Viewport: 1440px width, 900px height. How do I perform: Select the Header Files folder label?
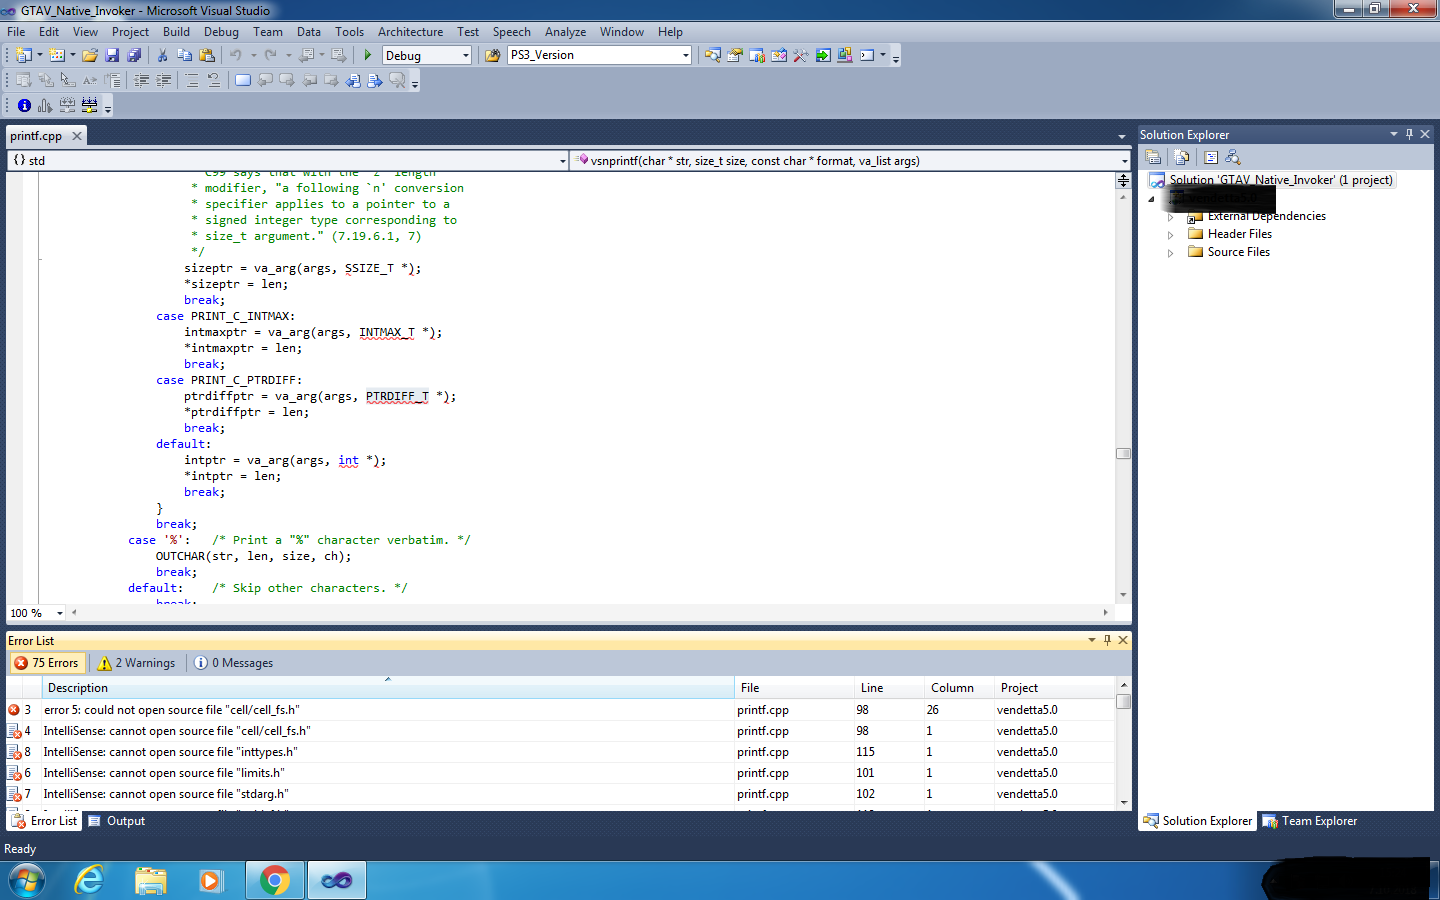tap(1240, 234)
